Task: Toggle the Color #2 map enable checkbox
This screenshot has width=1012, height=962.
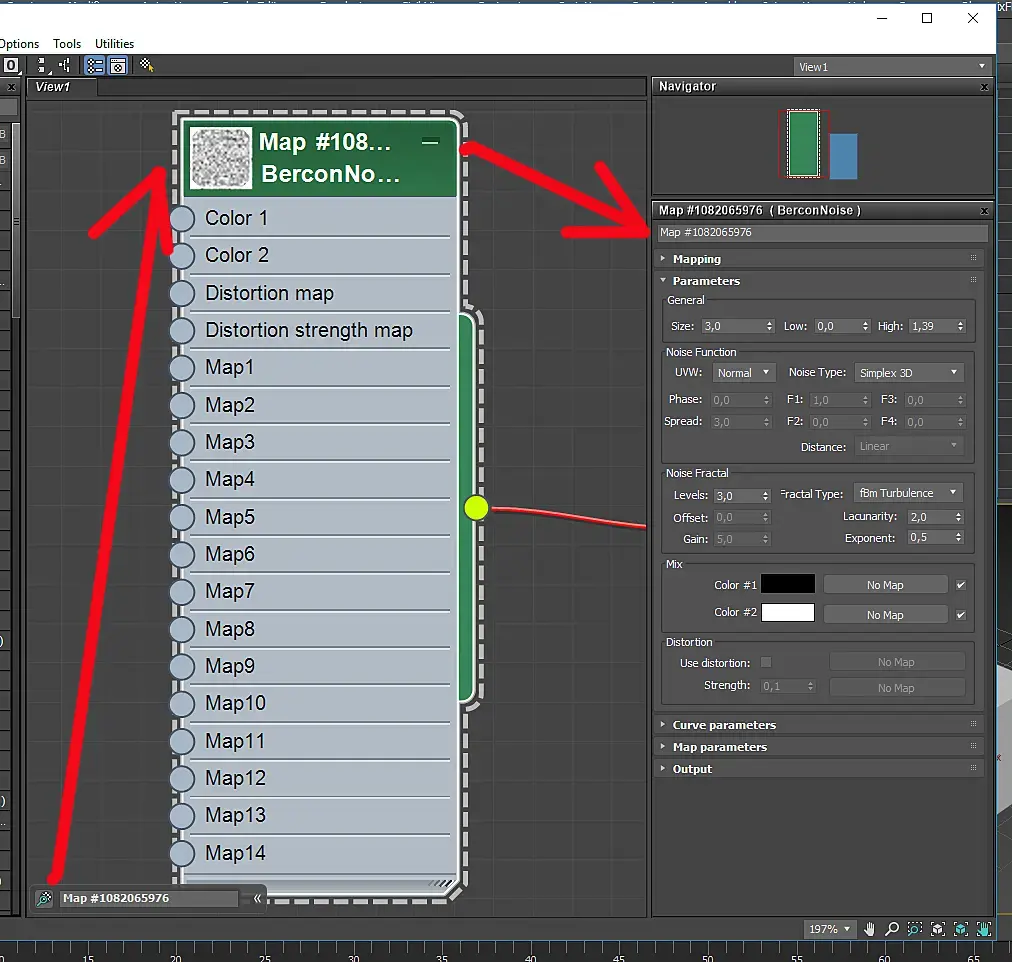Action: pyautogui.click(x=961, y=615)
